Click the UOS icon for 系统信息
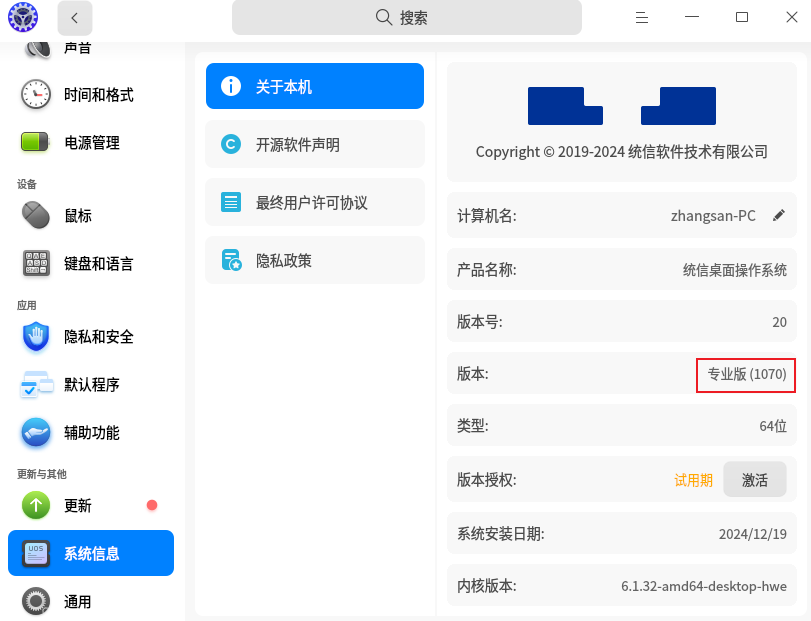The width and height of the screenshot is (811, 621). coord(36,553)
